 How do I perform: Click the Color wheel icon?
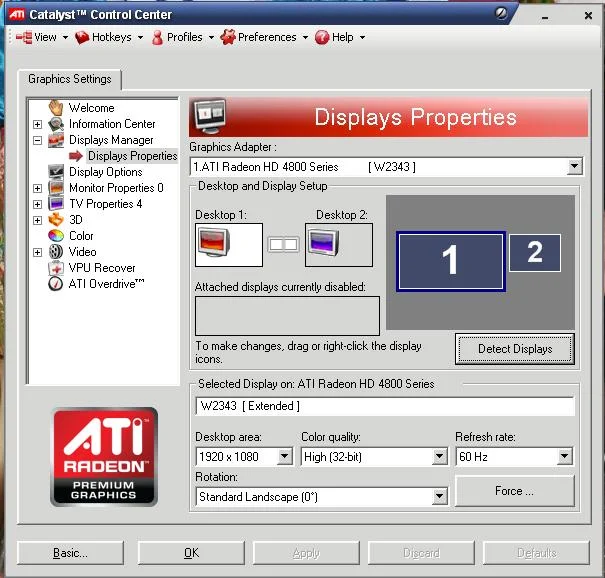pyautogui.click(x=56, y=236)
